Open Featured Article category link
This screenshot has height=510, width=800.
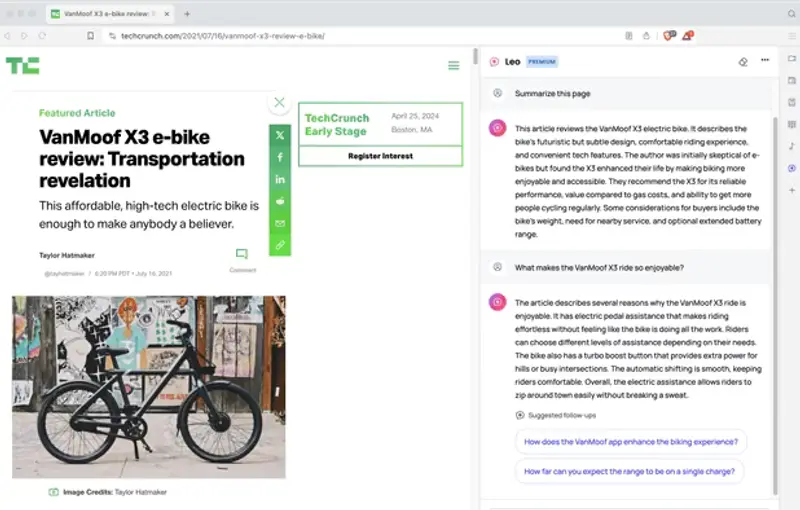coord(77,113)
